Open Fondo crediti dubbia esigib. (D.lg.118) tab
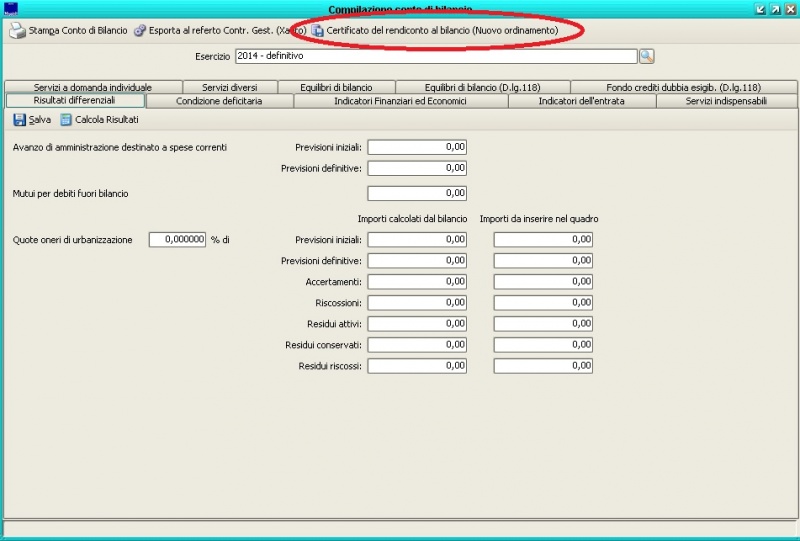 pos(683,87)
